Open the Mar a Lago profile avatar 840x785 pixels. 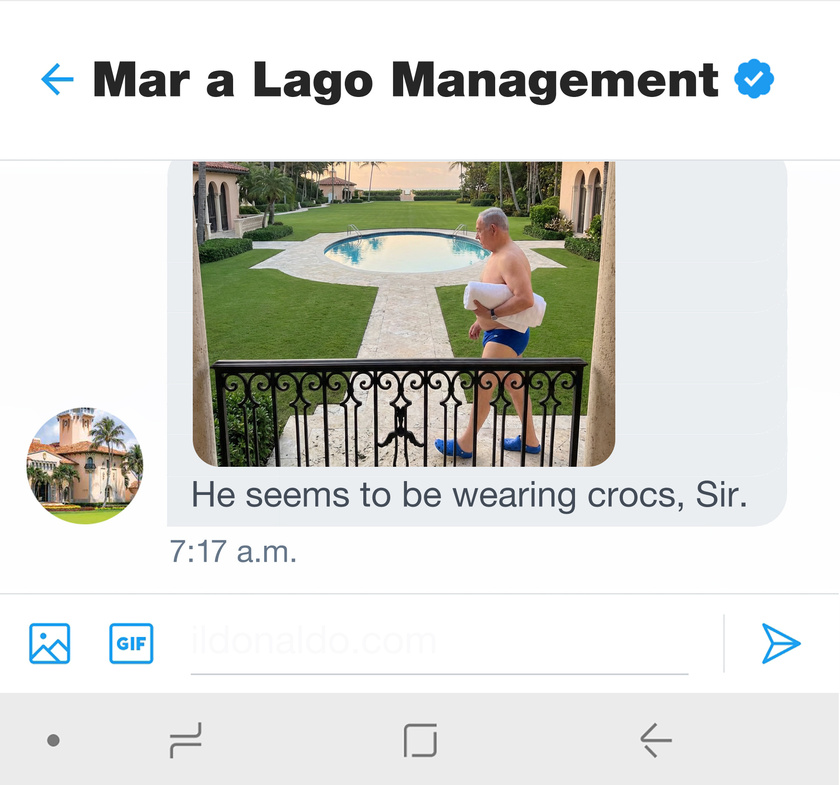pos(84,466)
